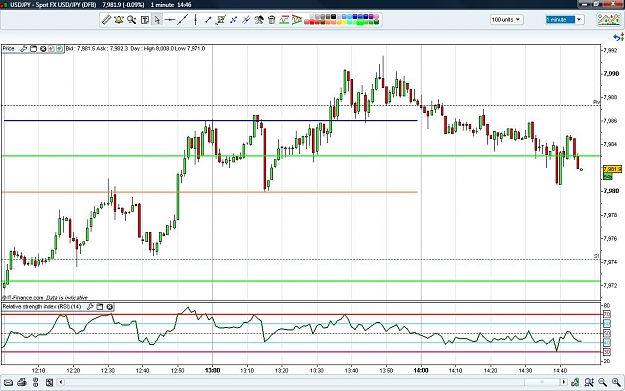This screenshot has width=625, height=391.
Task: Click the RSI 70 level label
Action: pos(607,314)
